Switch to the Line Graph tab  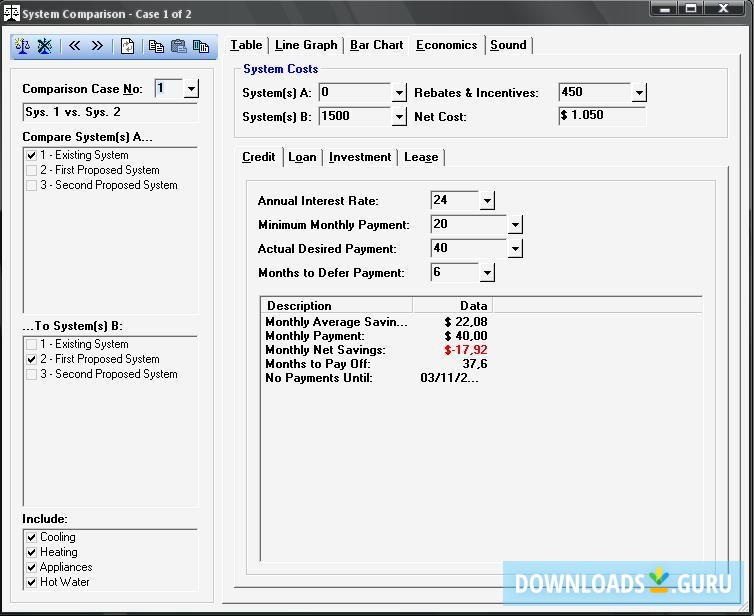(306, 45)
